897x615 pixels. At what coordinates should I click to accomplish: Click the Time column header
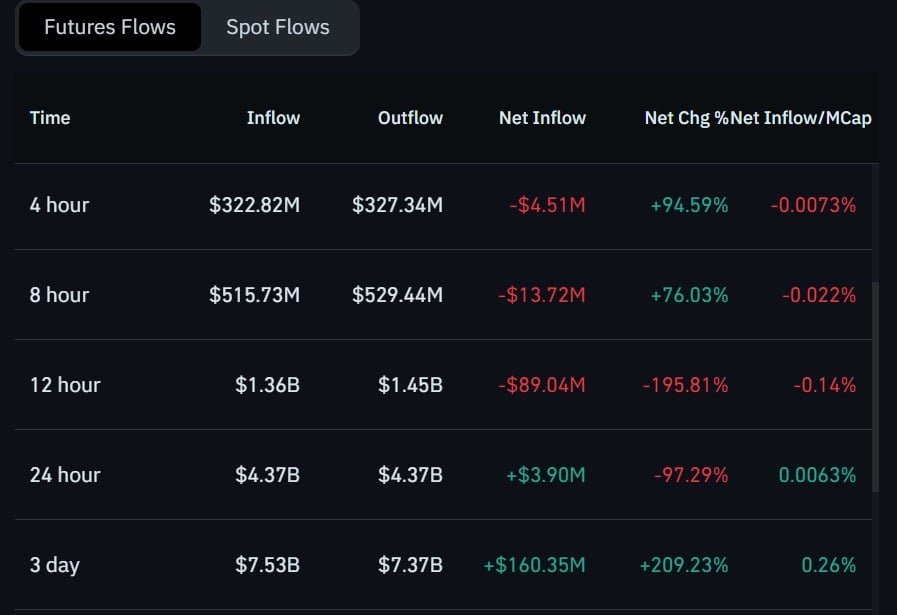tap(50, 118)
